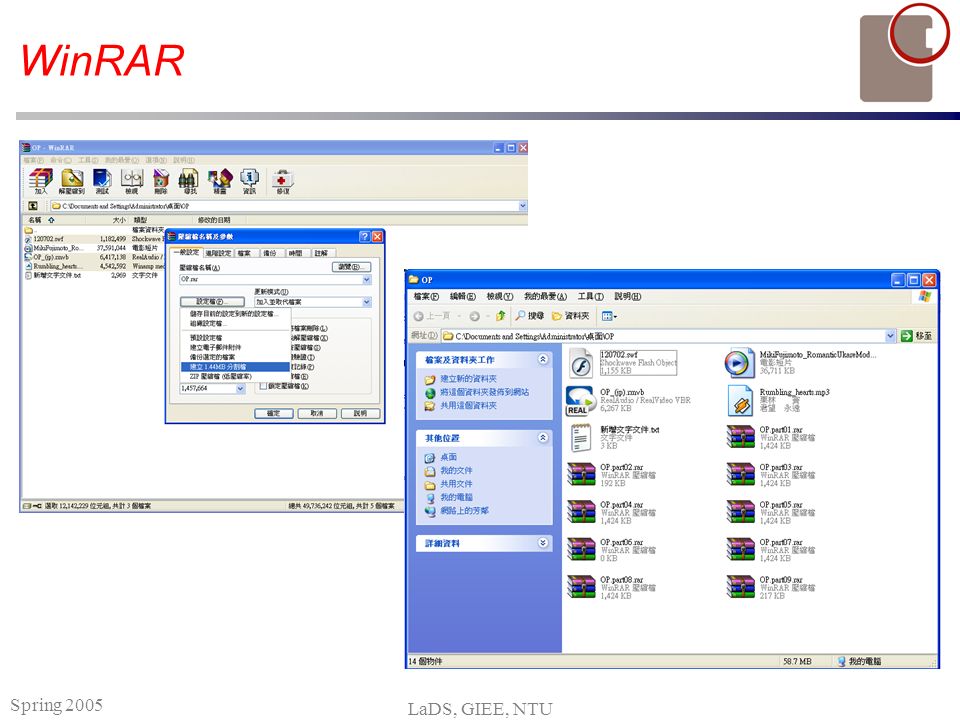Open the Explorer 工具(T) menu
Screen dimensions: 960x720
click(x=590, y=296)
